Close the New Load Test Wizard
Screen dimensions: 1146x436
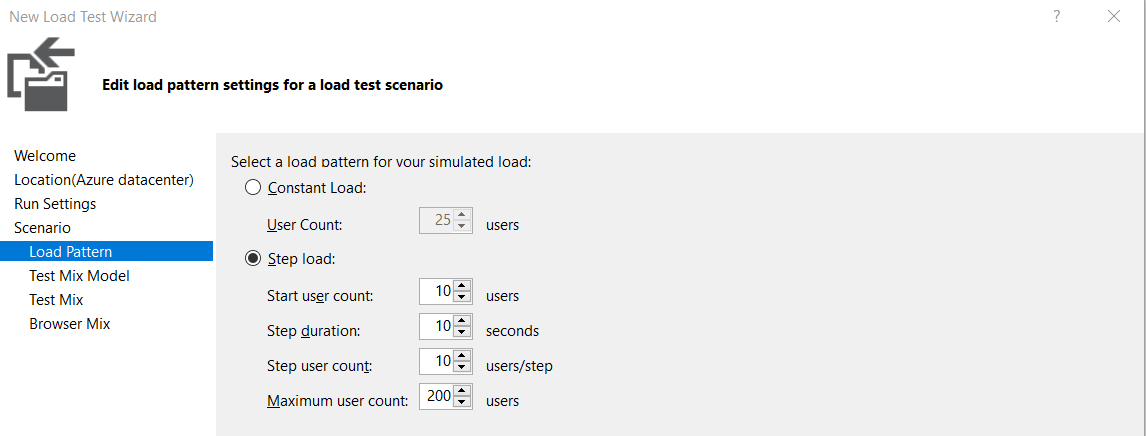click(1114, 16)
